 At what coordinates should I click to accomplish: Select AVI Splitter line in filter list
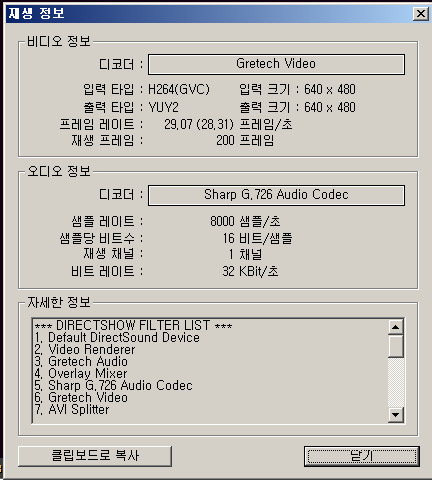click(72, 409)
